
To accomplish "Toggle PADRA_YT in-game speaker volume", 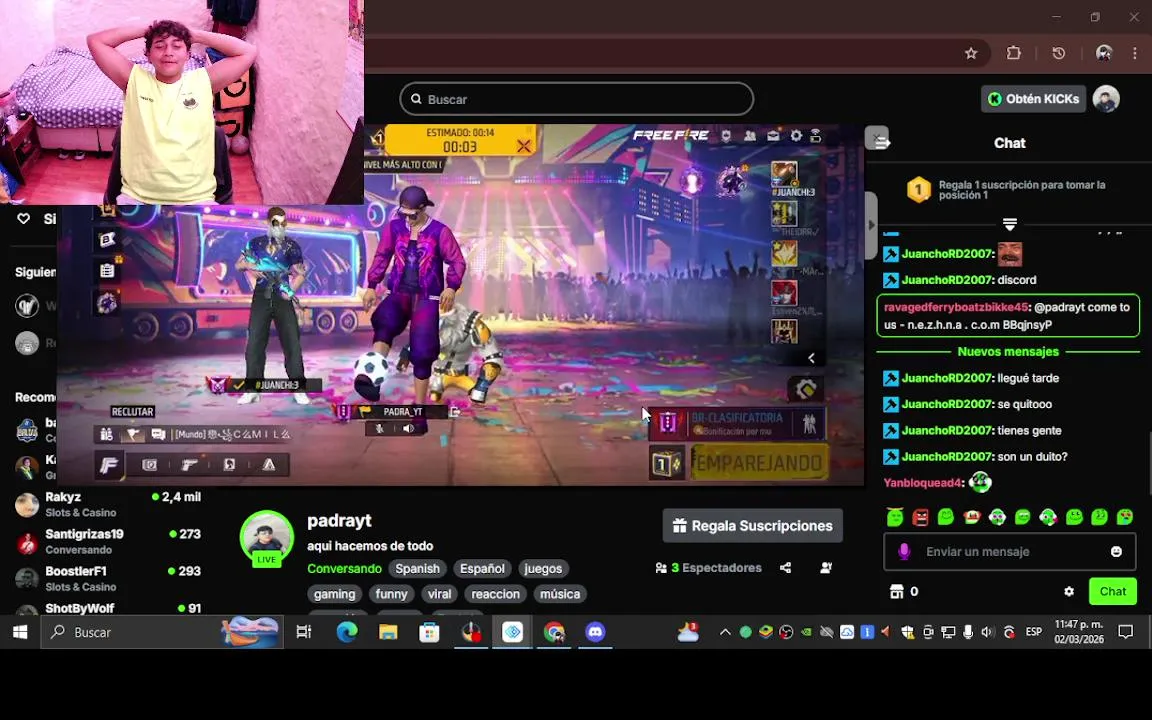I will pos(408,428).
